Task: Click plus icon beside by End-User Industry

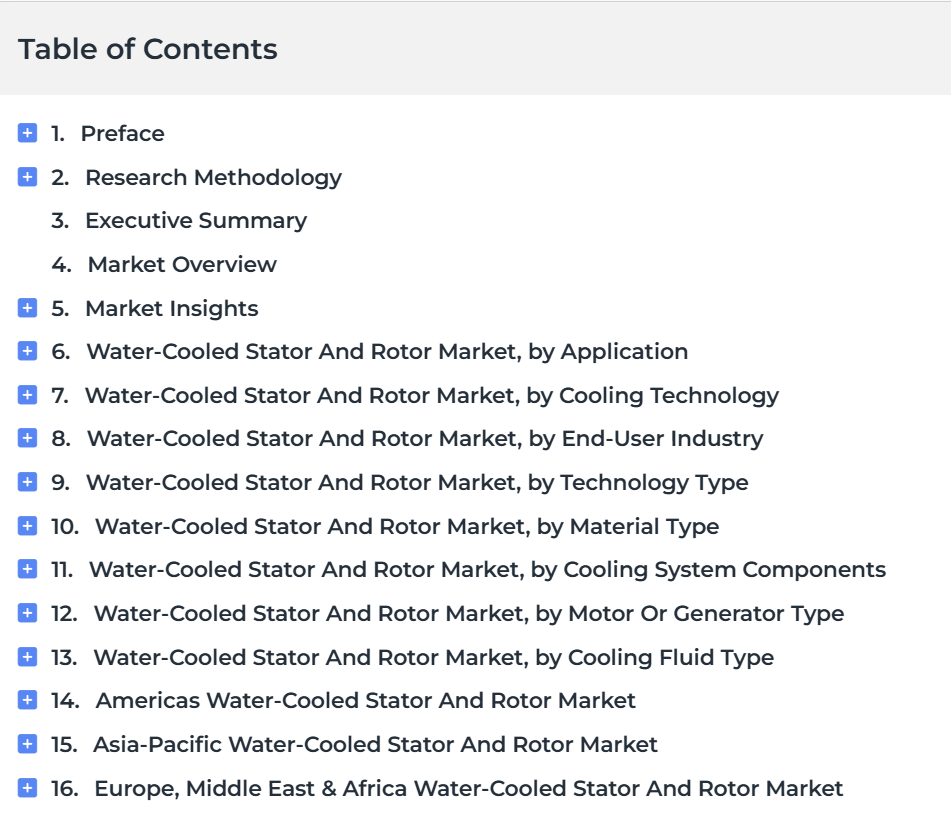Action: (27, 438)
